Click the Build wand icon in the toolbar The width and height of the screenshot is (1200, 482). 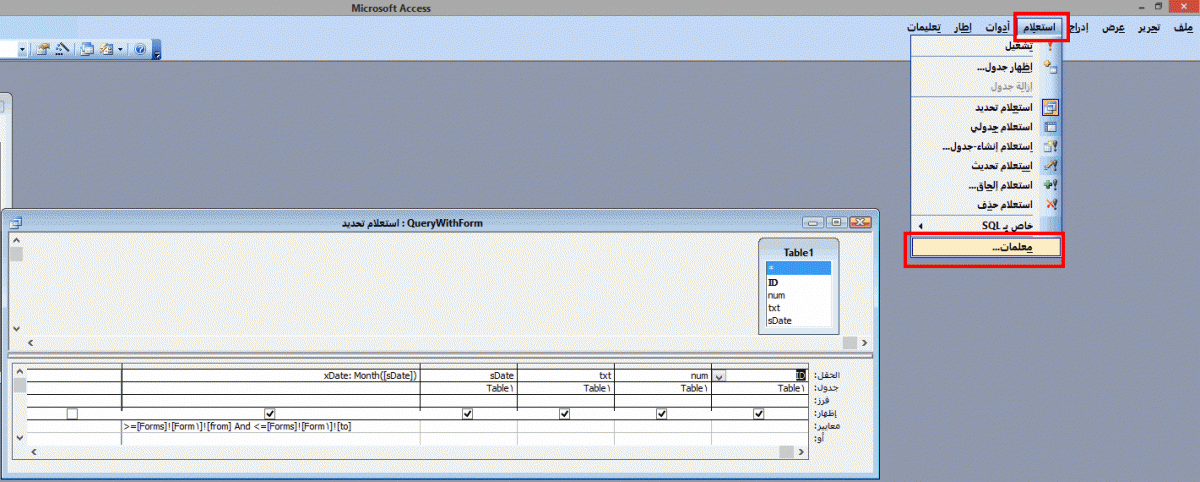[x=62, y=49]
